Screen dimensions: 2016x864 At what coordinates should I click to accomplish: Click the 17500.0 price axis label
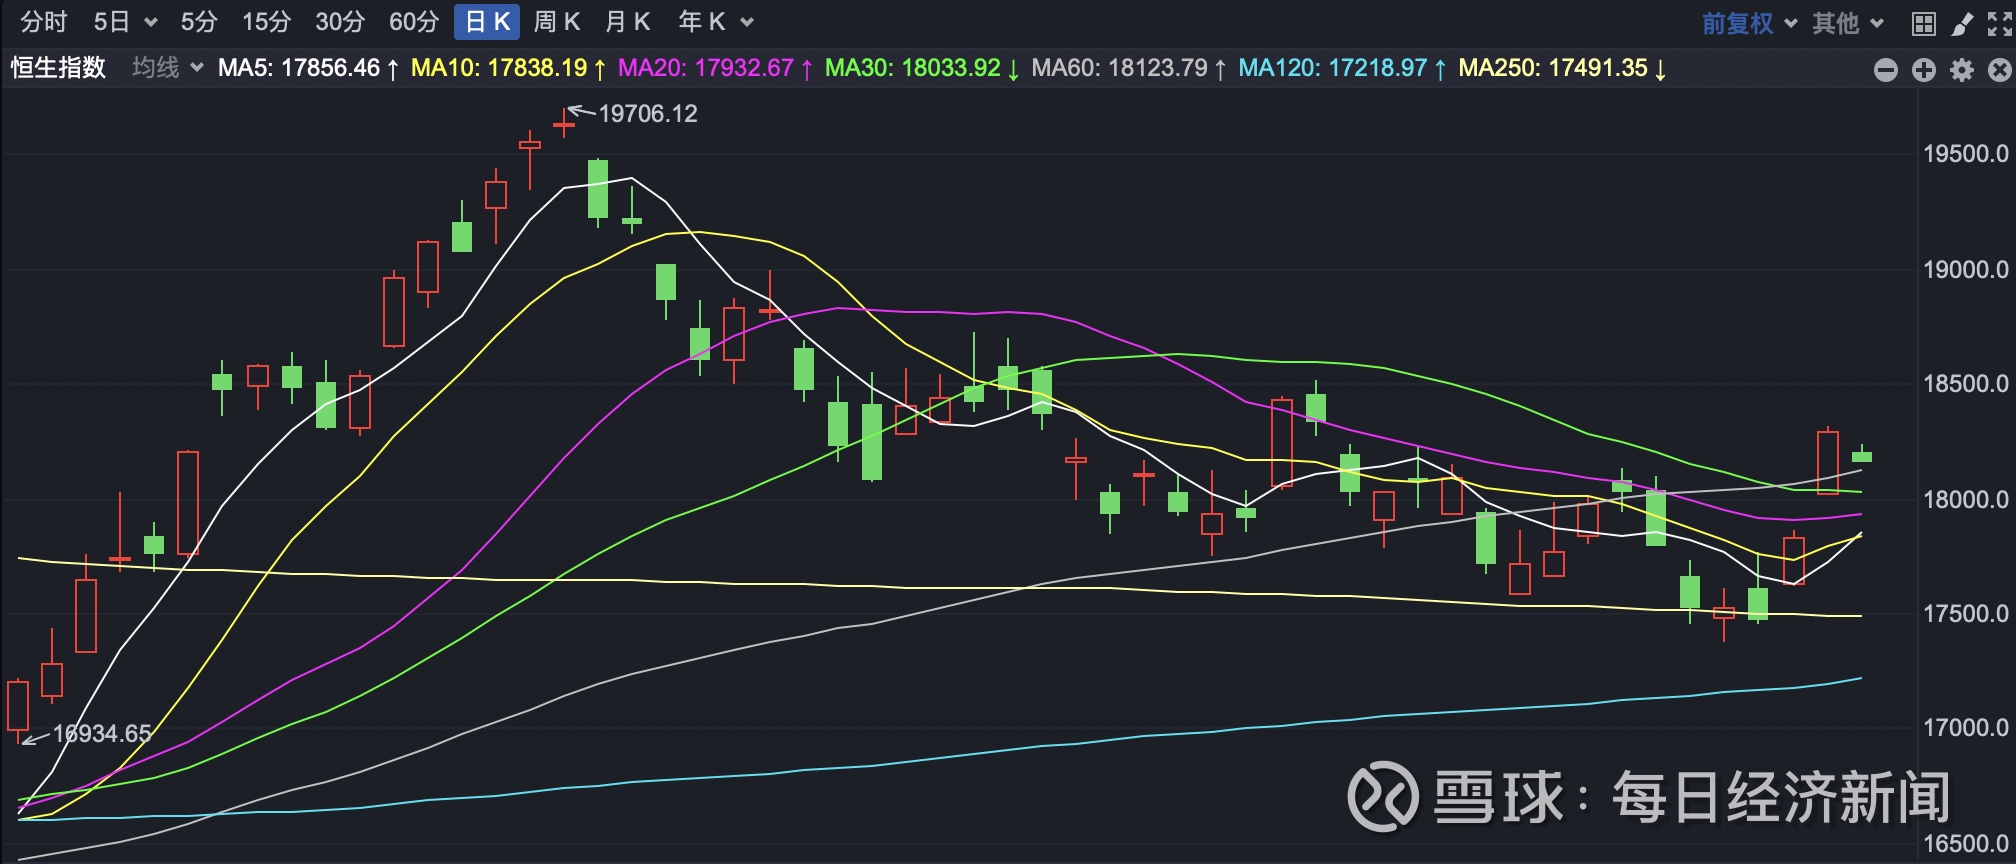coord(1966,614)
